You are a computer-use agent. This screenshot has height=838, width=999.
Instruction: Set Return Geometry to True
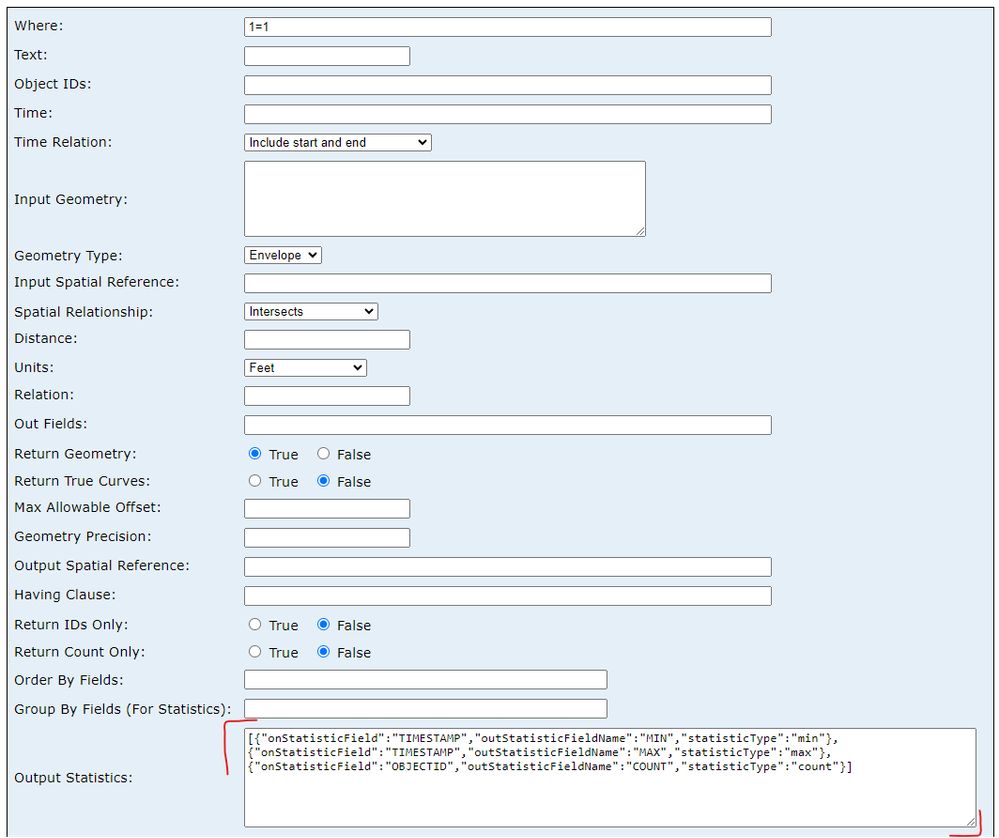point(255,453)
